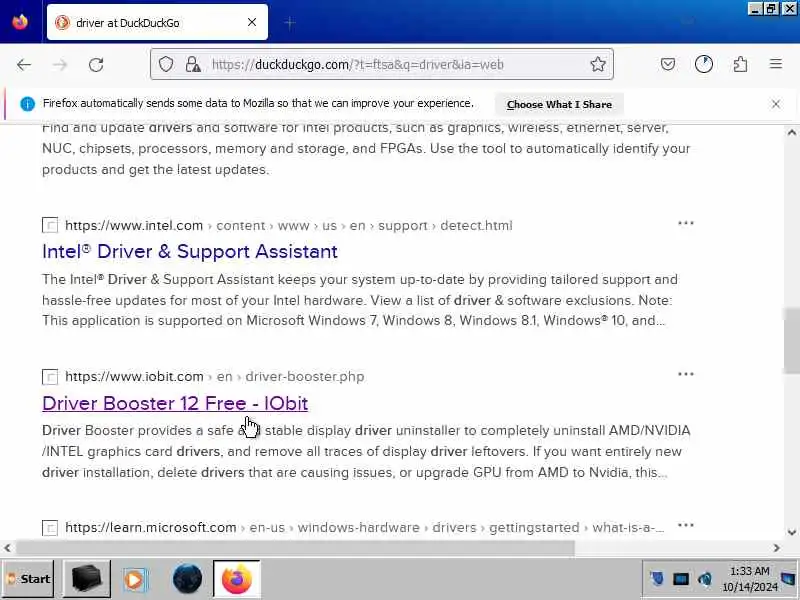Click the horizontal scrollbar left arrow
800x600 pixels.
(7, 548)
